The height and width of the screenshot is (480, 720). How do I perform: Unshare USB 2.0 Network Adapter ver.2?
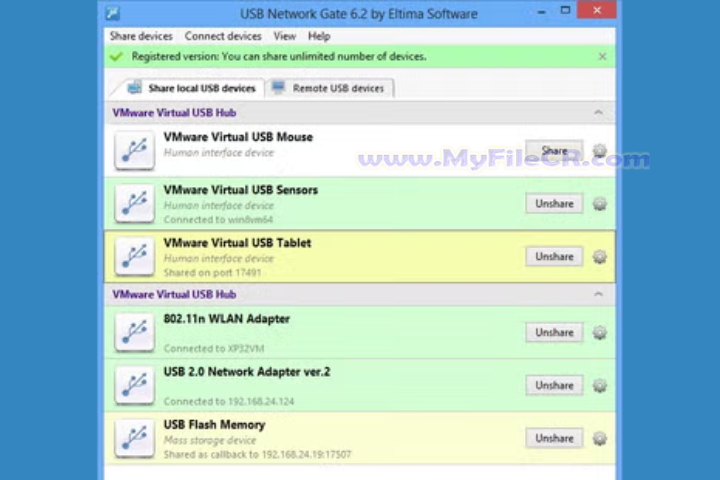554,385
